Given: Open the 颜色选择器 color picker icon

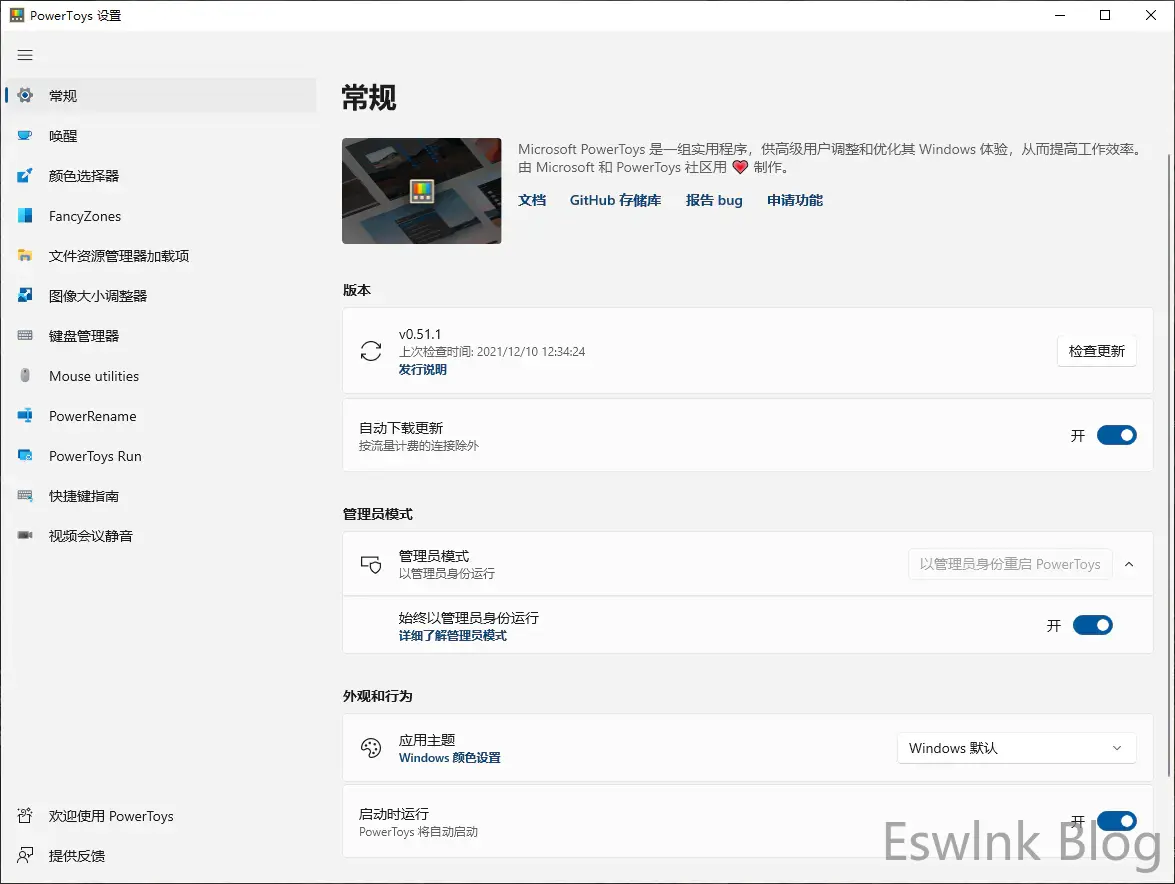Looking at the screenshot, I should [25, 176].
